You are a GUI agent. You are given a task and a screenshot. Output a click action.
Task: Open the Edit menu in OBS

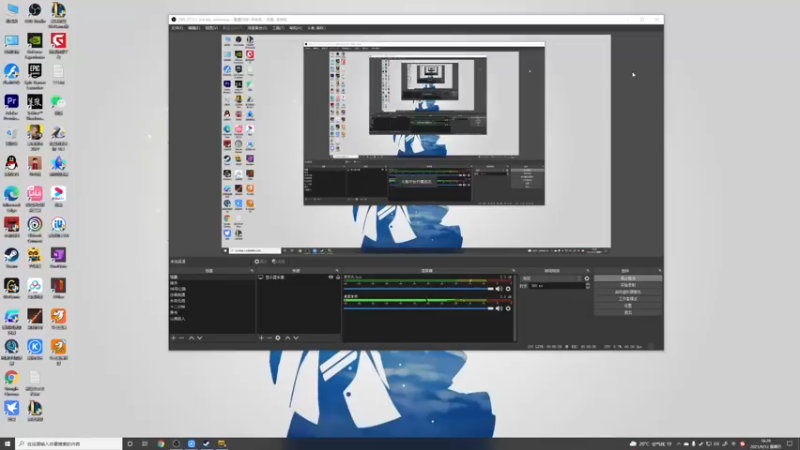pos(194,28)
